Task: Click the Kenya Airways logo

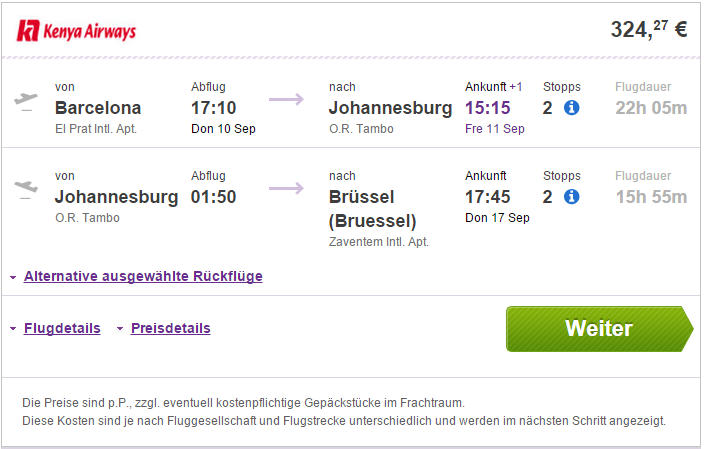Action: [76, 31]
